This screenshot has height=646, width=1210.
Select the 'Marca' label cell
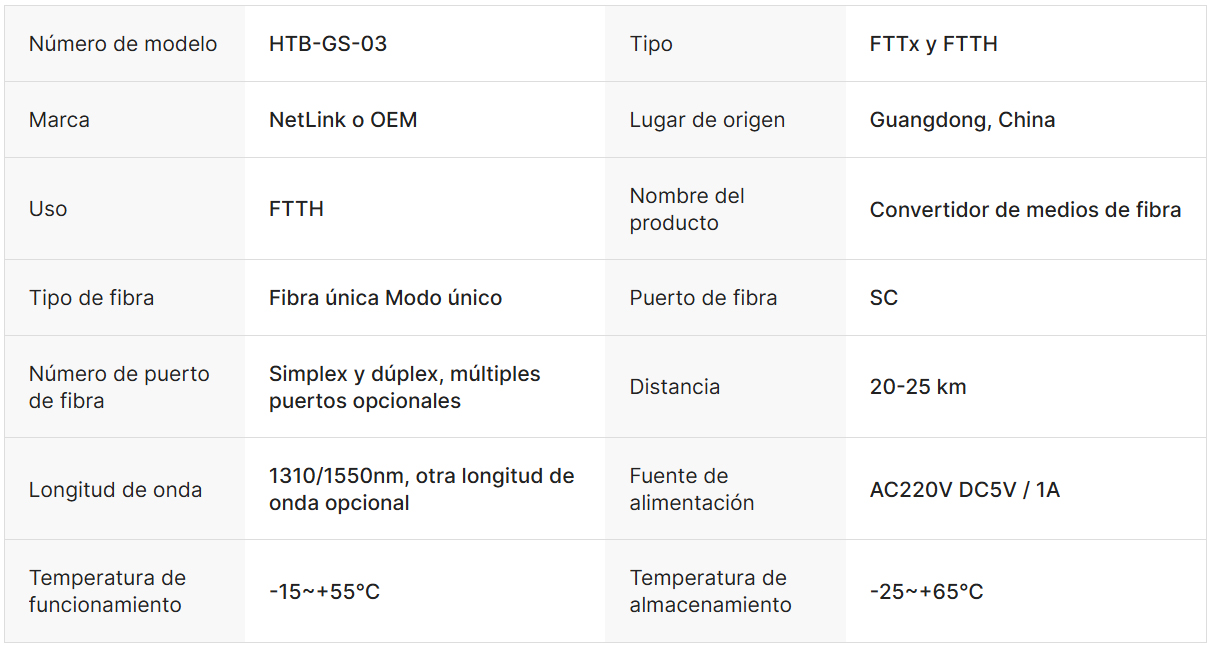click(x=59, y=120)
